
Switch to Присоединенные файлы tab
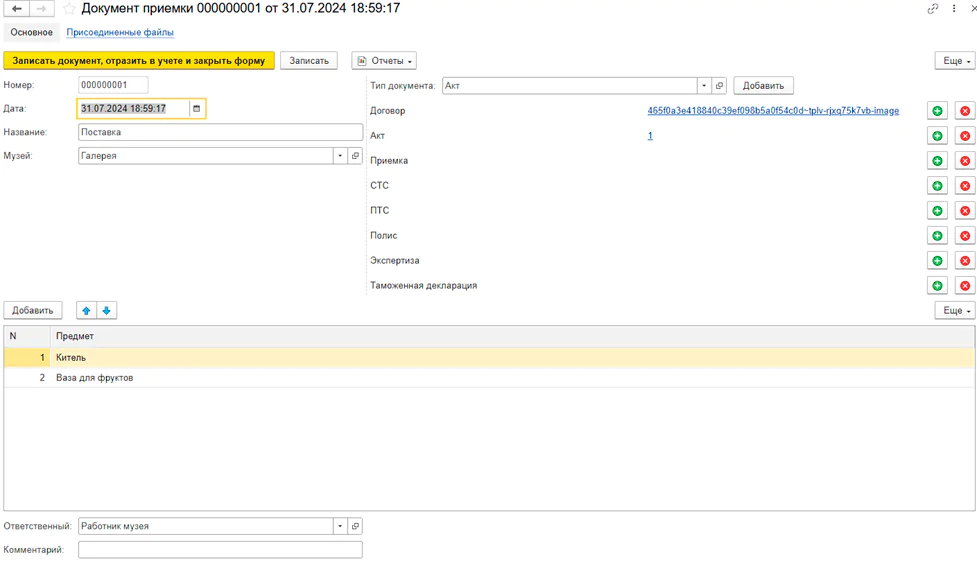click(x=120, y=33)
